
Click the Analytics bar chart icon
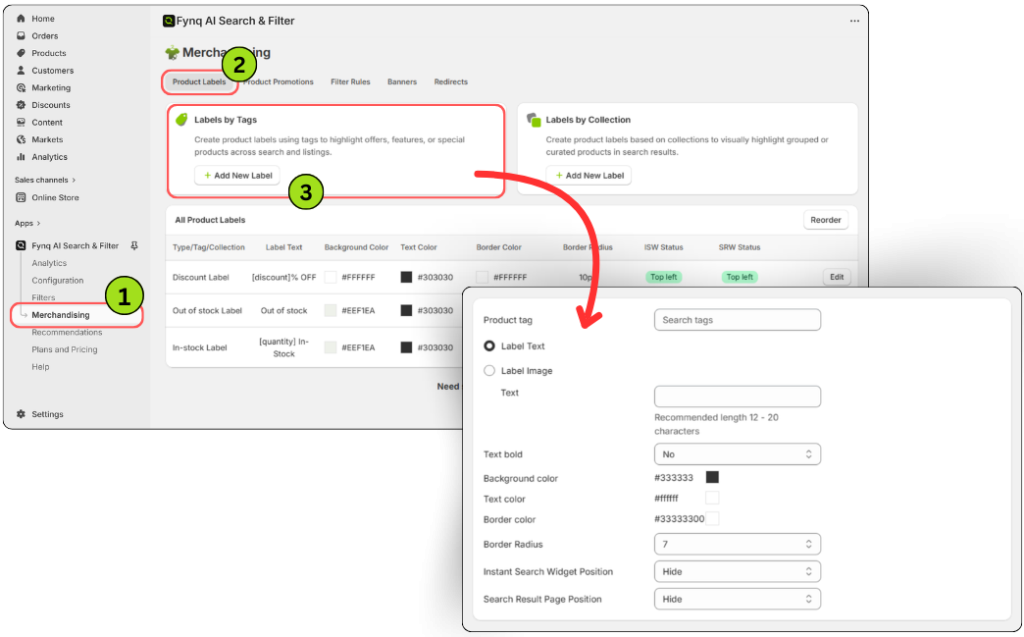click(x=21, y=157)
